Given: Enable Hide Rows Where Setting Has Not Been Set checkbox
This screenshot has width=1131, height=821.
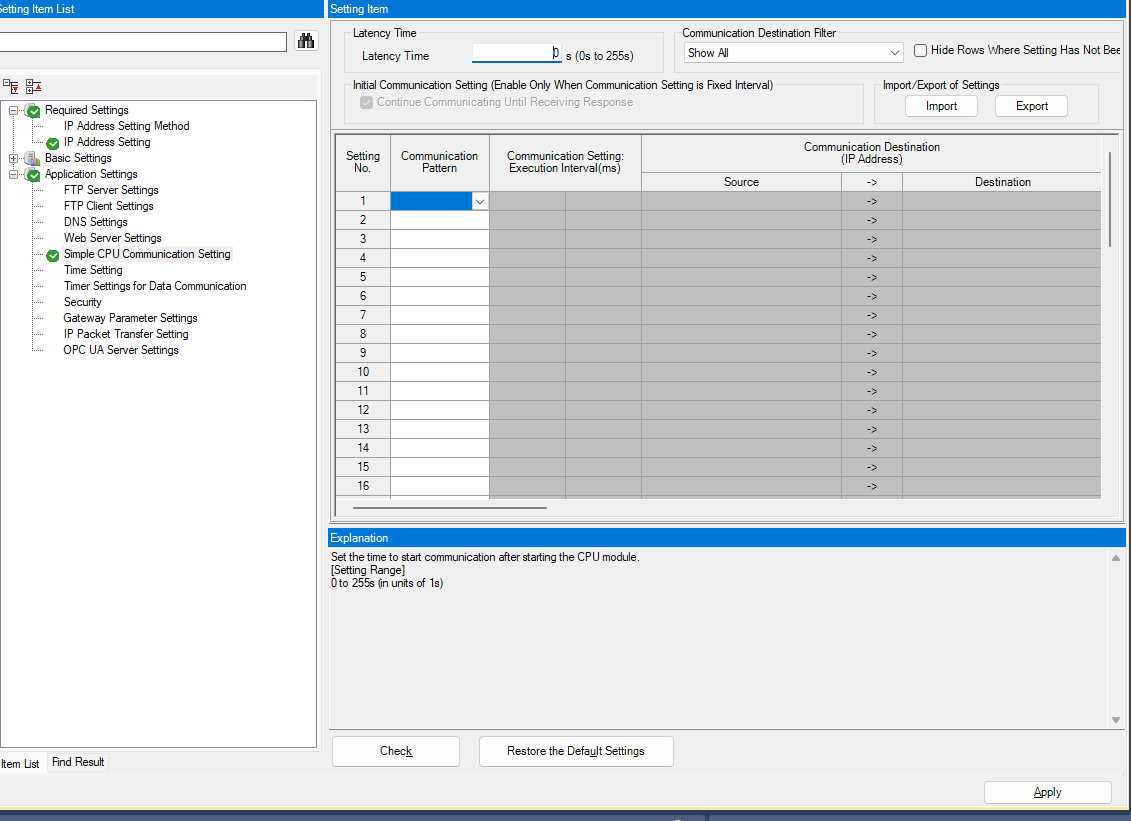Looking at the screenshot, I should 920,51.
